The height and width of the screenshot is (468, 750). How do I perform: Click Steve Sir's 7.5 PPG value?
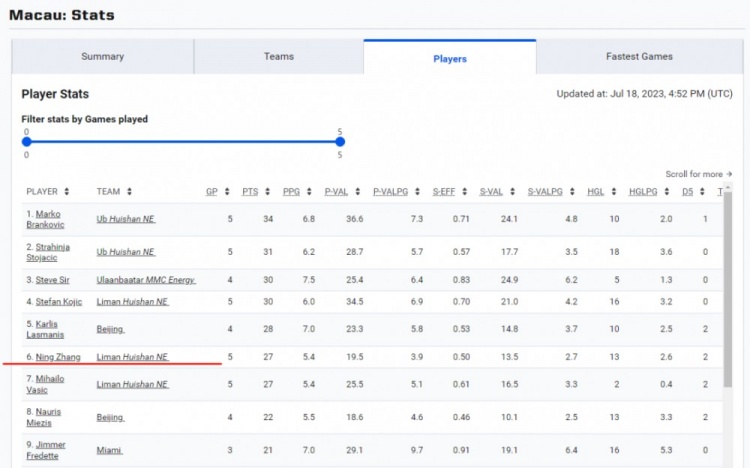pos(309,280)
